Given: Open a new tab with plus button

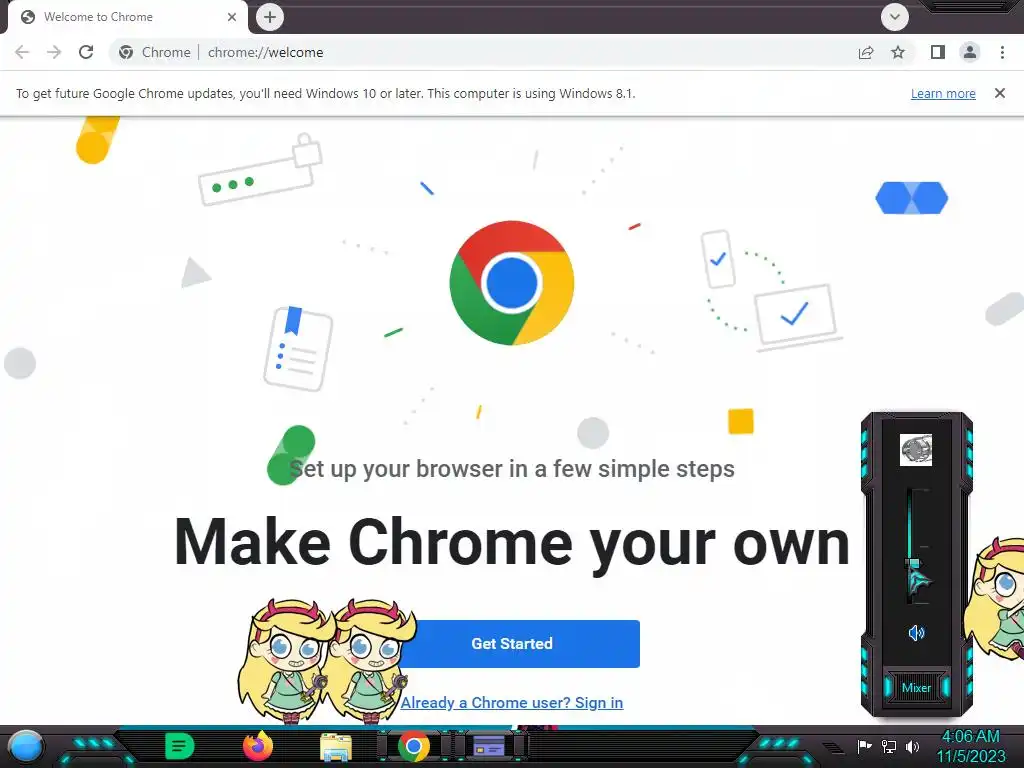Looking at the screenshot, I should coord(270,17).
